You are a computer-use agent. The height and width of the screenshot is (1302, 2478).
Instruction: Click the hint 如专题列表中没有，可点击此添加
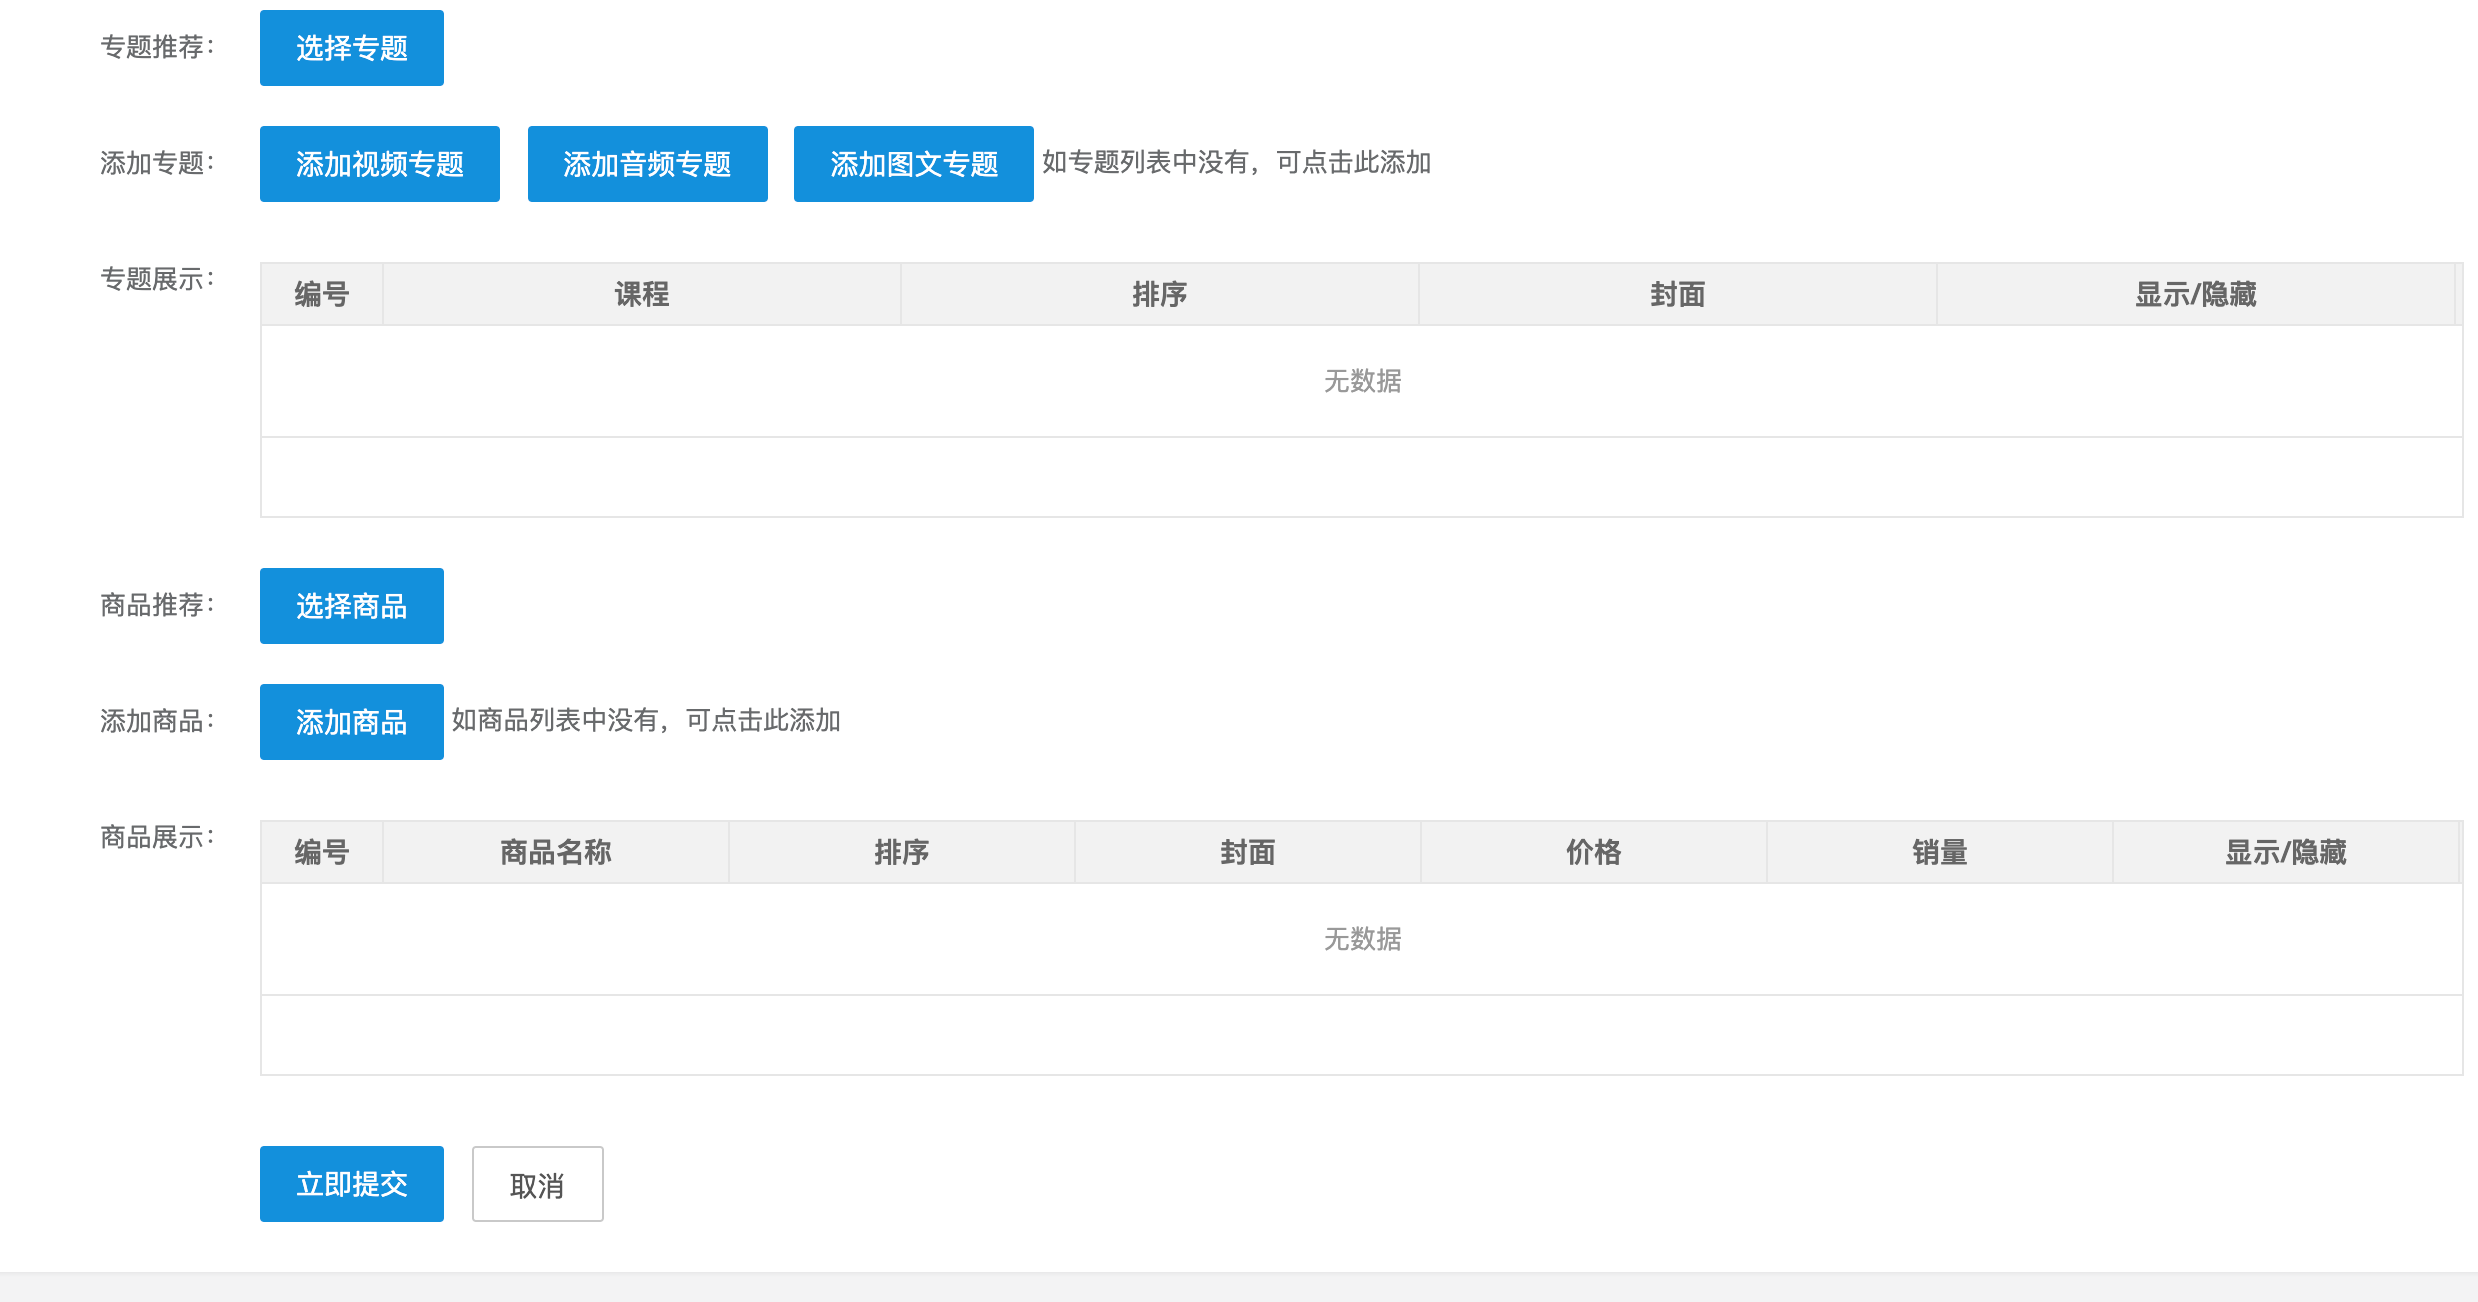[1237, 162]
